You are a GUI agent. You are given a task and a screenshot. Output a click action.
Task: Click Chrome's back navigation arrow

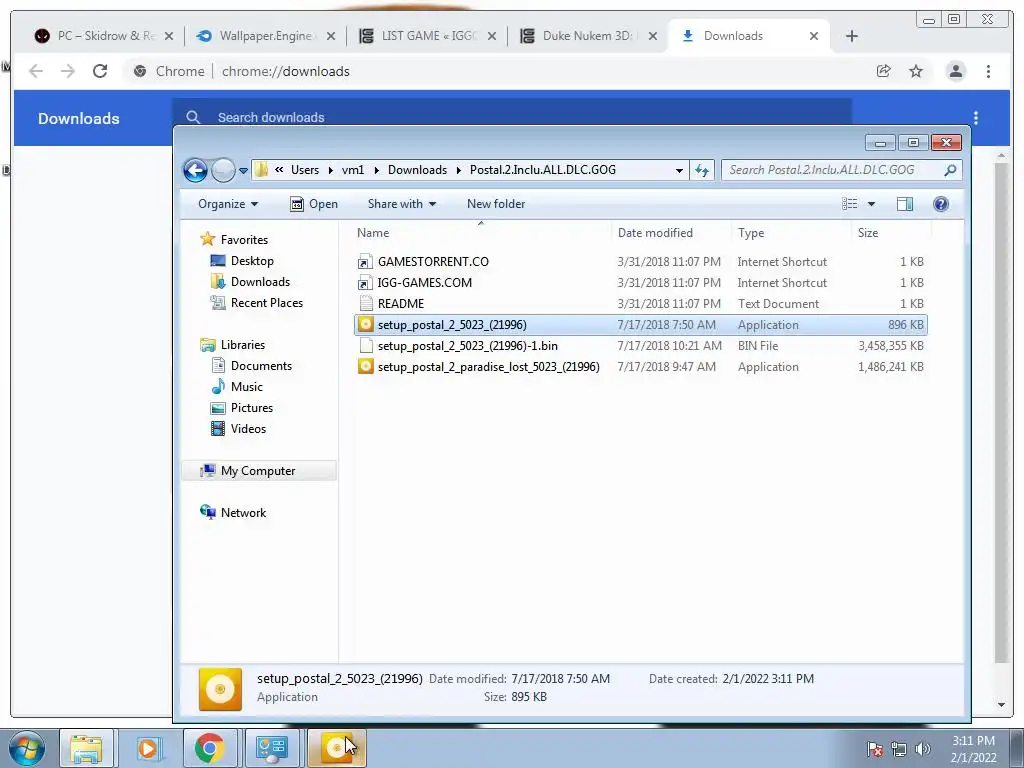point(36,71)
